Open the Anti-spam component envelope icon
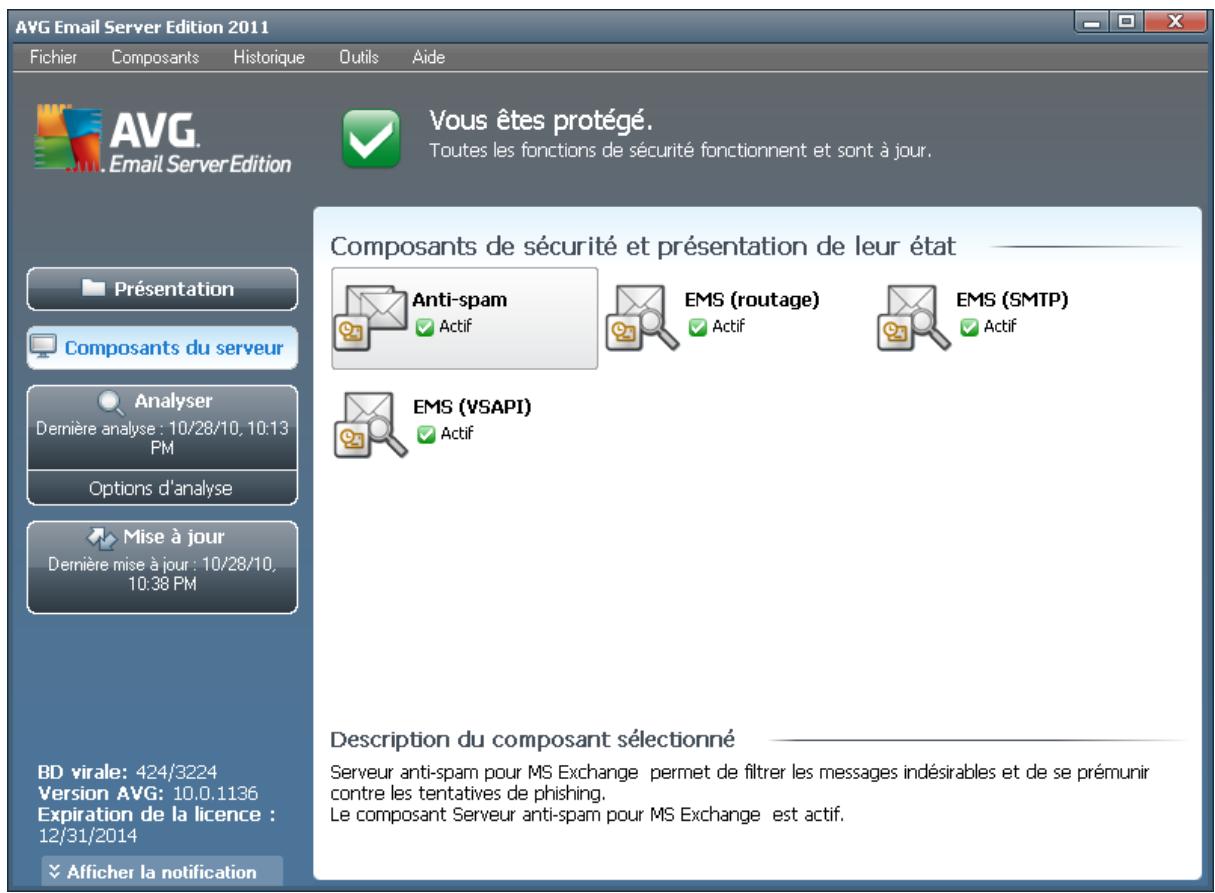The height and width of the screenshot is (893, 1215). pos(372,318)
